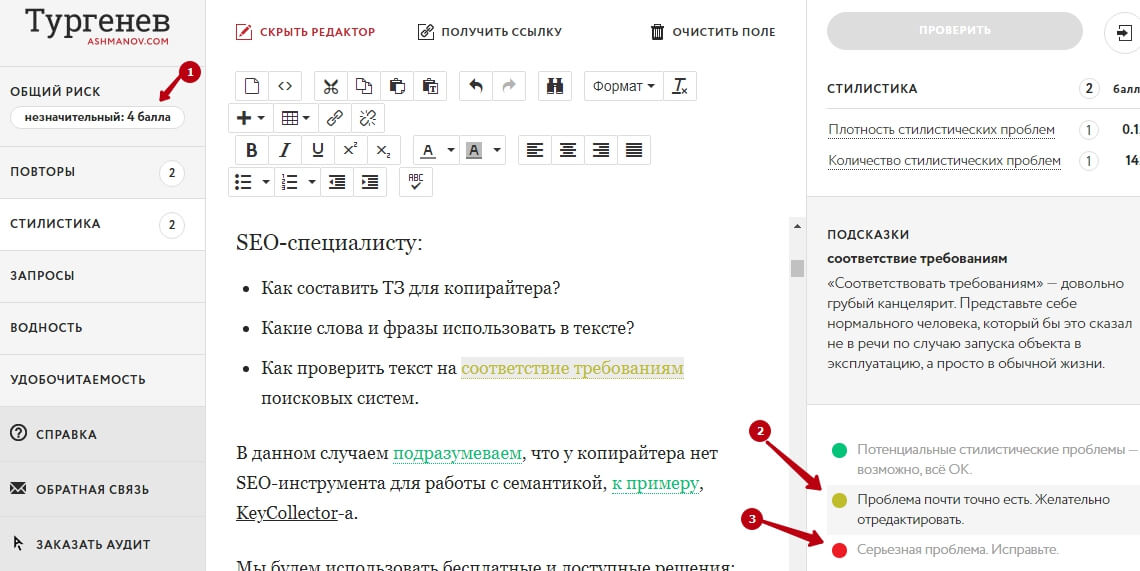Undo the last edit
The height and width of the screenshot is (571, 1140).
[x=476, y=87]
